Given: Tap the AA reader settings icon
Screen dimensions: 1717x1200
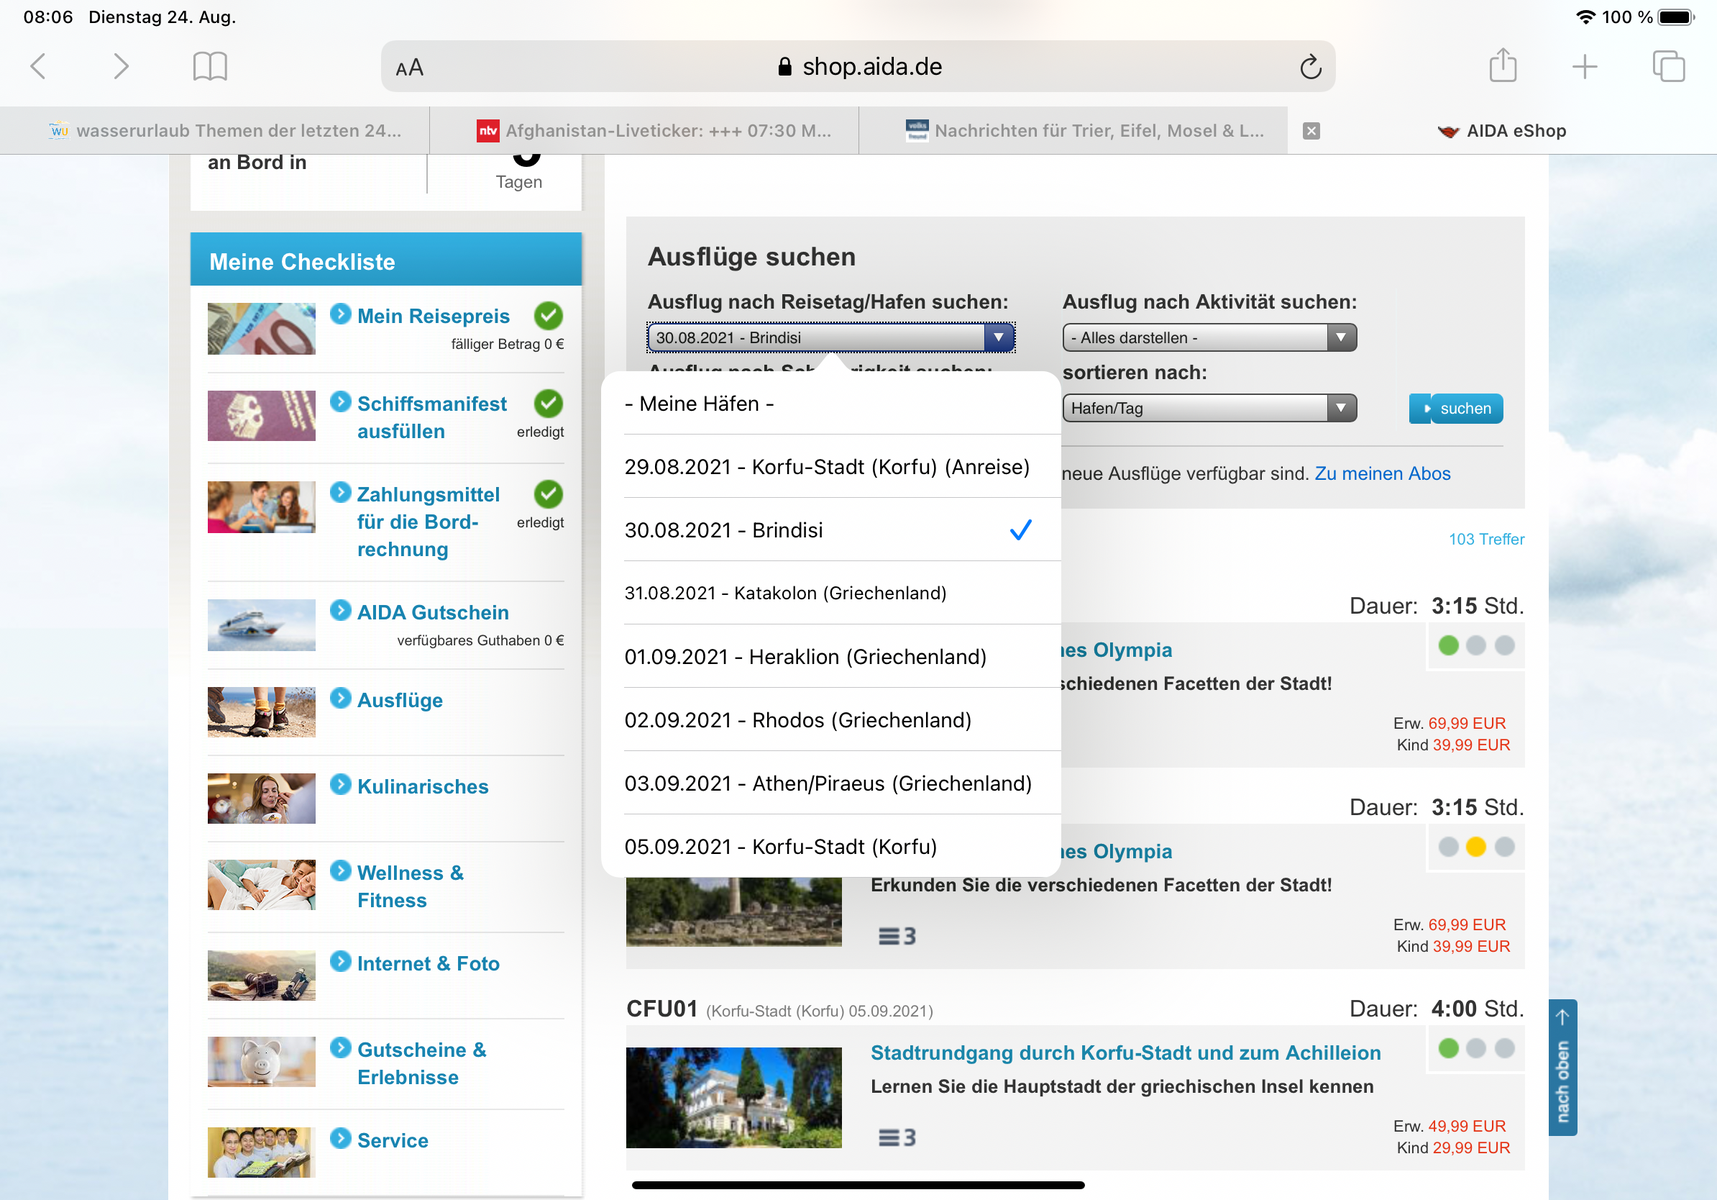Looking at the screenshot, I should [410, 68].
